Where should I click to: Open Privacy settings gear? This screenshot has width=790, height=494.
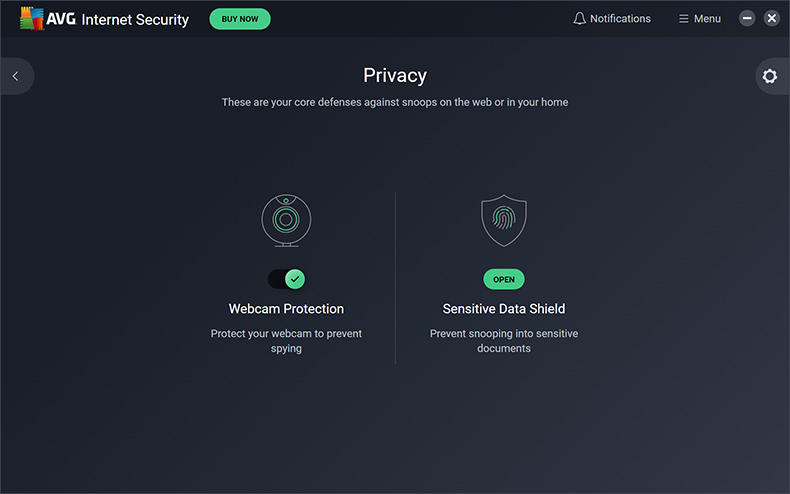coord(770,76)
